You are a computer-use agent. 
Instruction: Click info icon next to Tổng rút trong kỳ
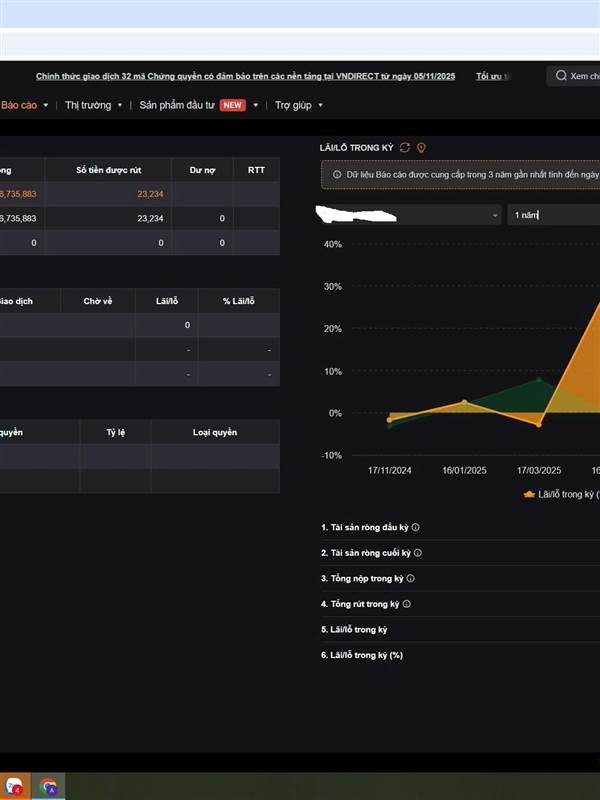[407, 604]
